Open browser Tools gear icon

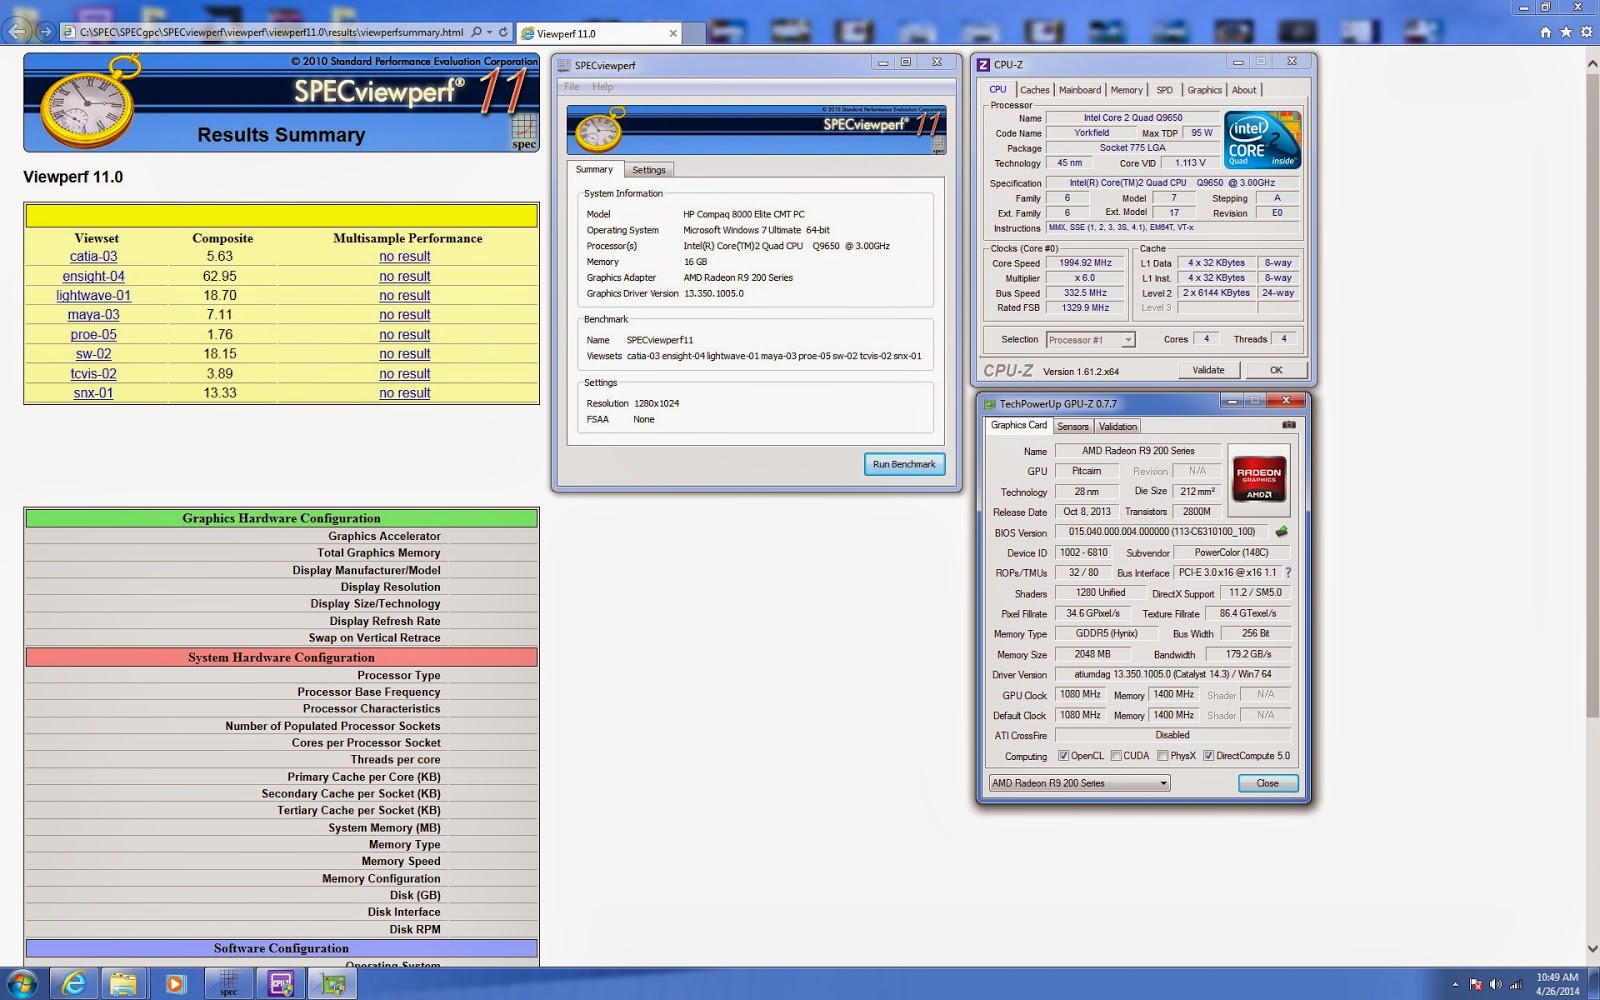(1586, 32)
